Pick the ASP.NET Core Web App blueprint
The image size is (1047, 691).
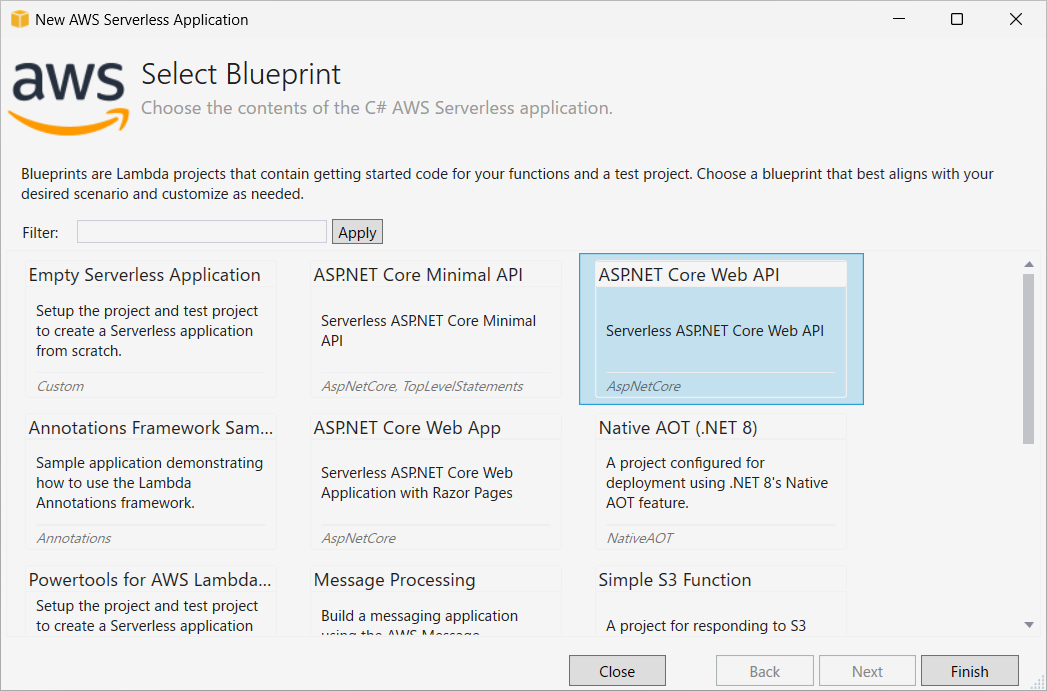coord(436,481)
